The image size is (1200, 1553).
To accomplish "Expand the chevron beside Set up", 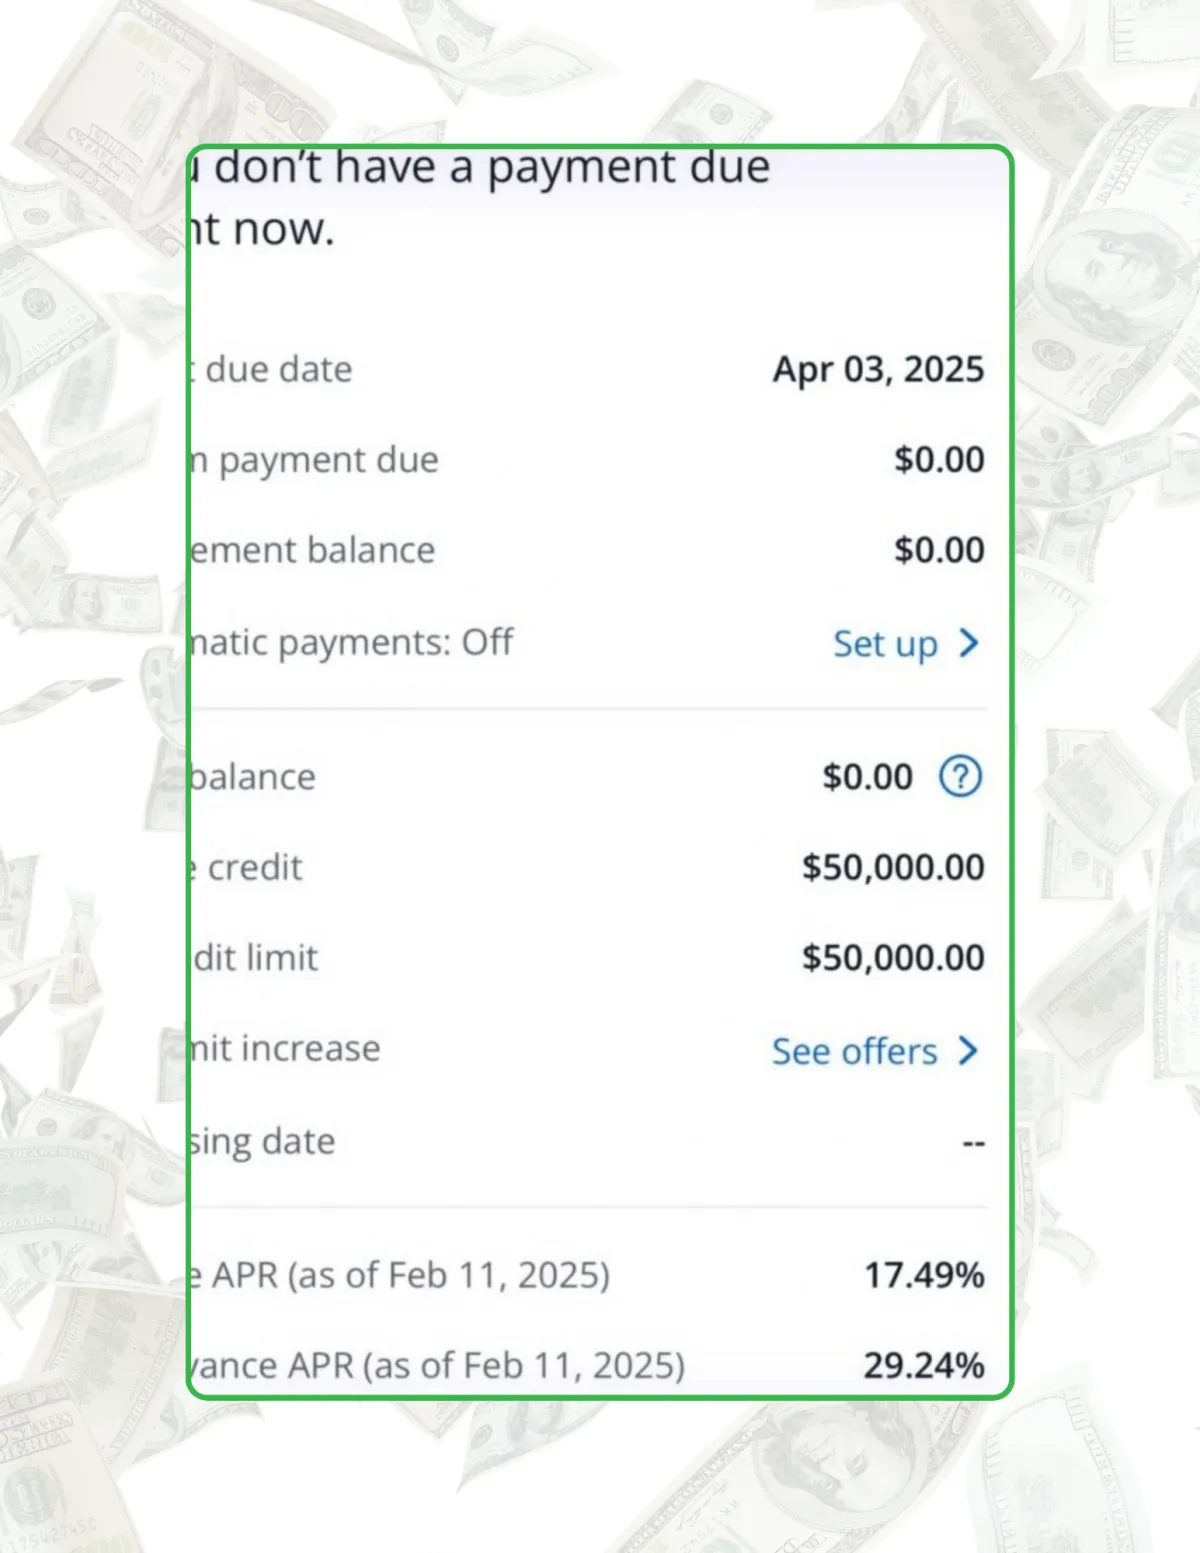I will coord(968,643).
